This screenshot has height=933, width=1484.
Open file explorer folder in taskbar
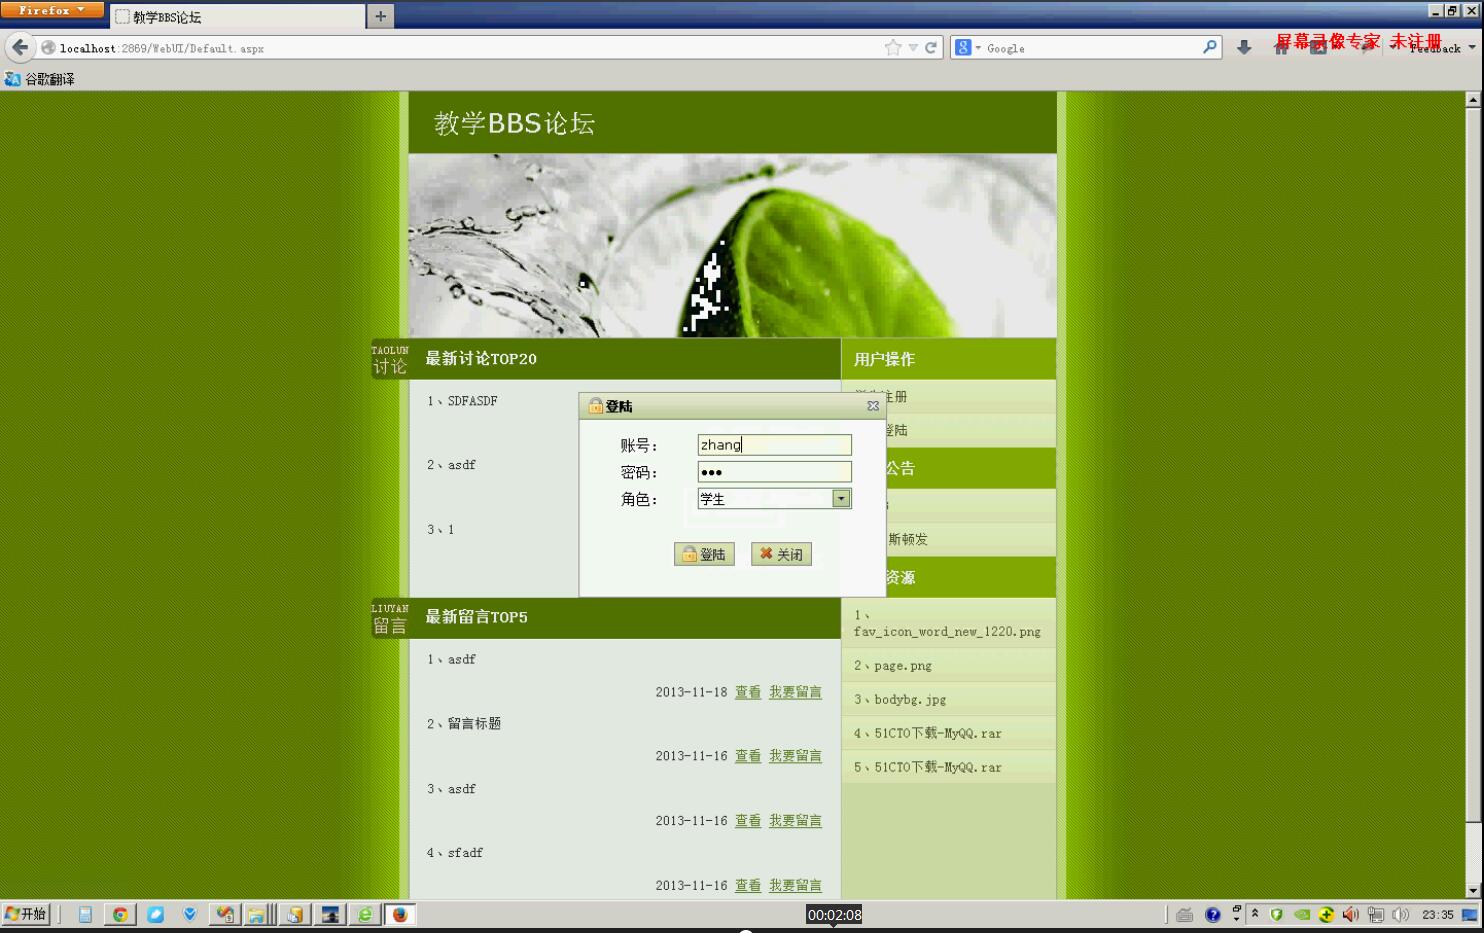(259, 914)
